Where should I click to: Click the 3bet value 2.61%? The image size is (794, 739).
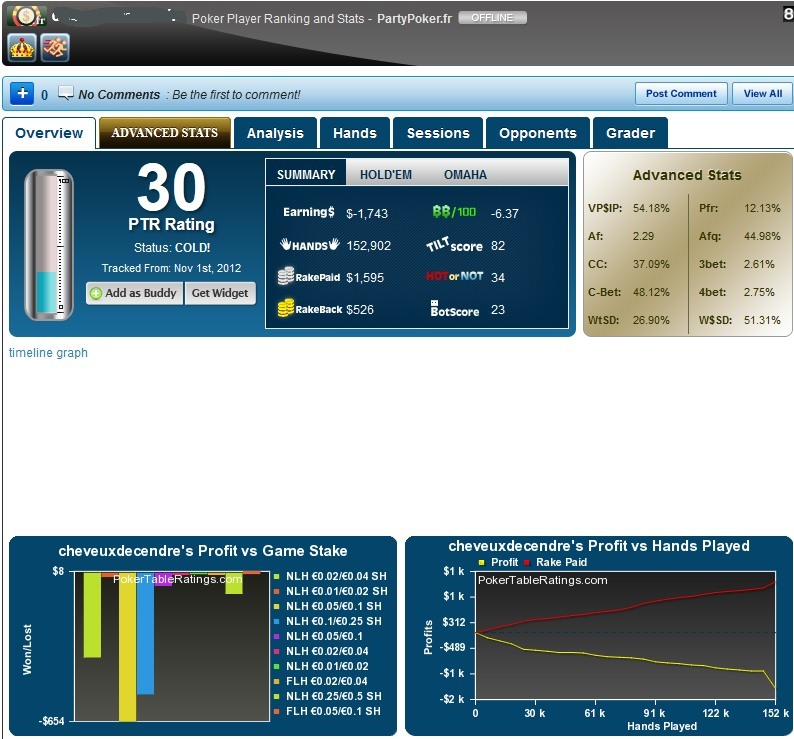click(x=759, y=264)
